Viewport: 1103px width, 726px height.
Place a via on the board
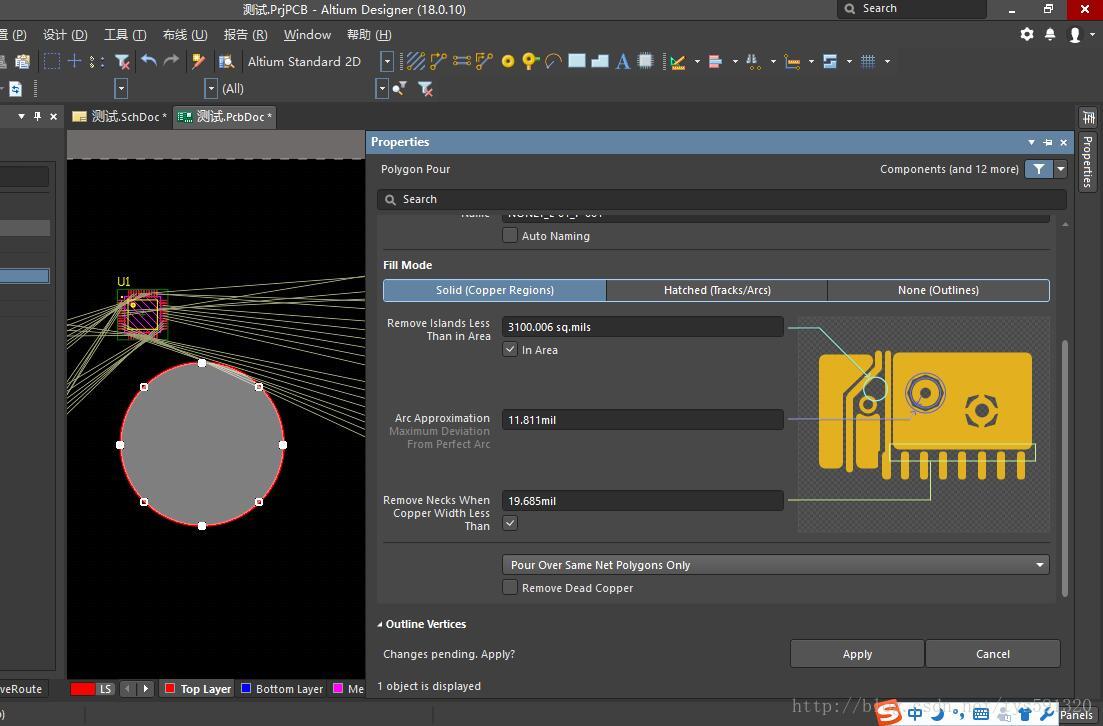(530, 61)
